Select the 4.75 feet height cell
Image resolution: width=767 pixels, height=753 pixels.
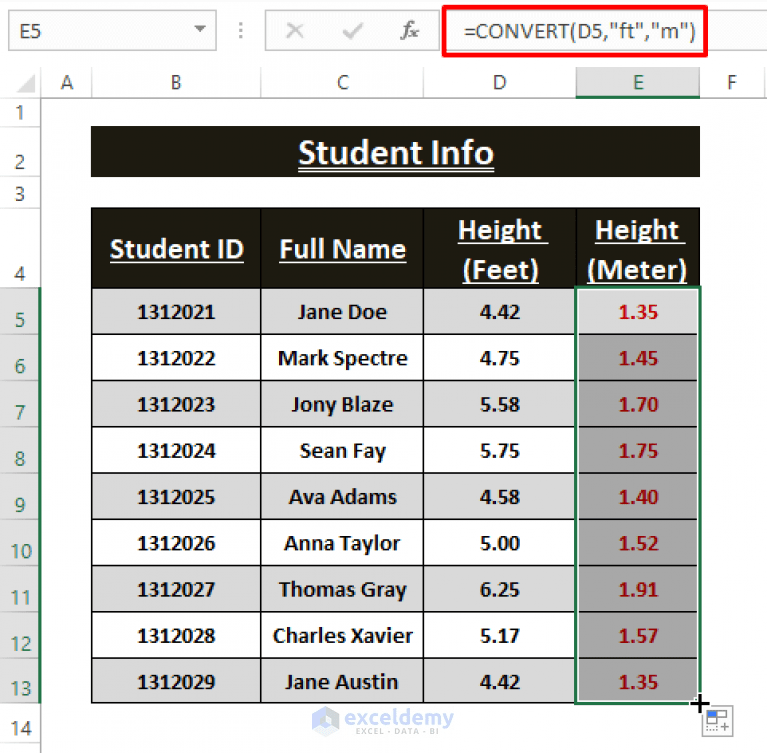[x=499, y=358]
